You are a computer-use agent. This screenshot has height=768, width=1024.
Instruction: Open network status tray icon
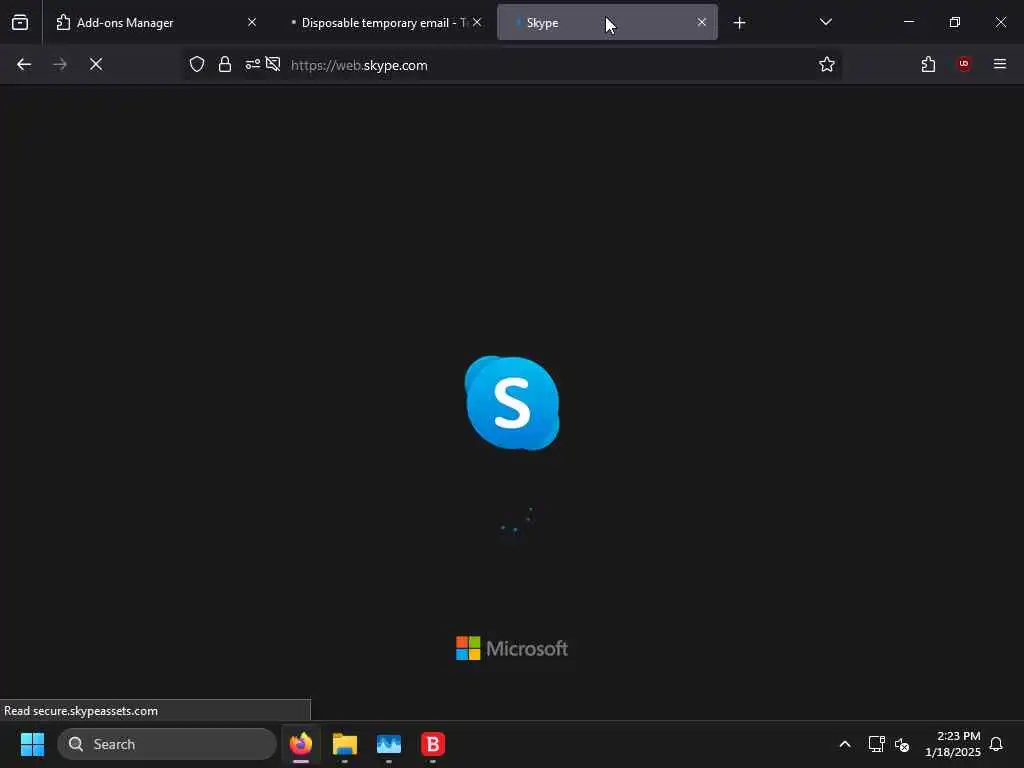coord(876,744)
